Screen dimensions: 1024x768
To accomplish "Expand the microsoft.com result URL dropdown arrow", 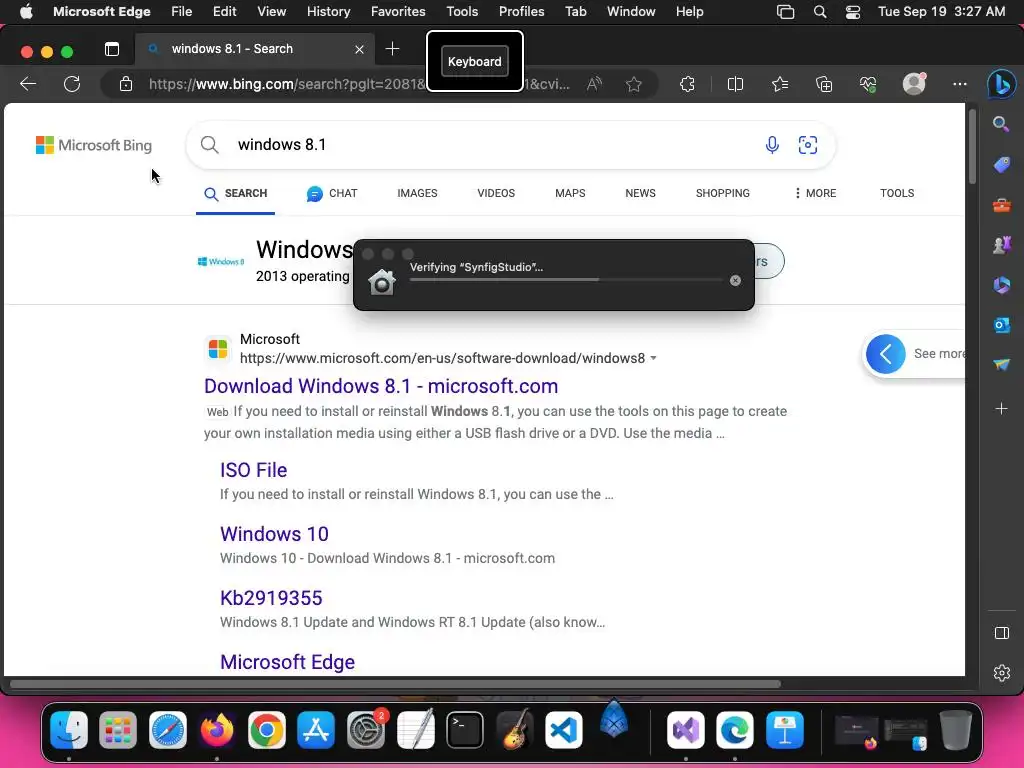I will click(x=653, y=358).
